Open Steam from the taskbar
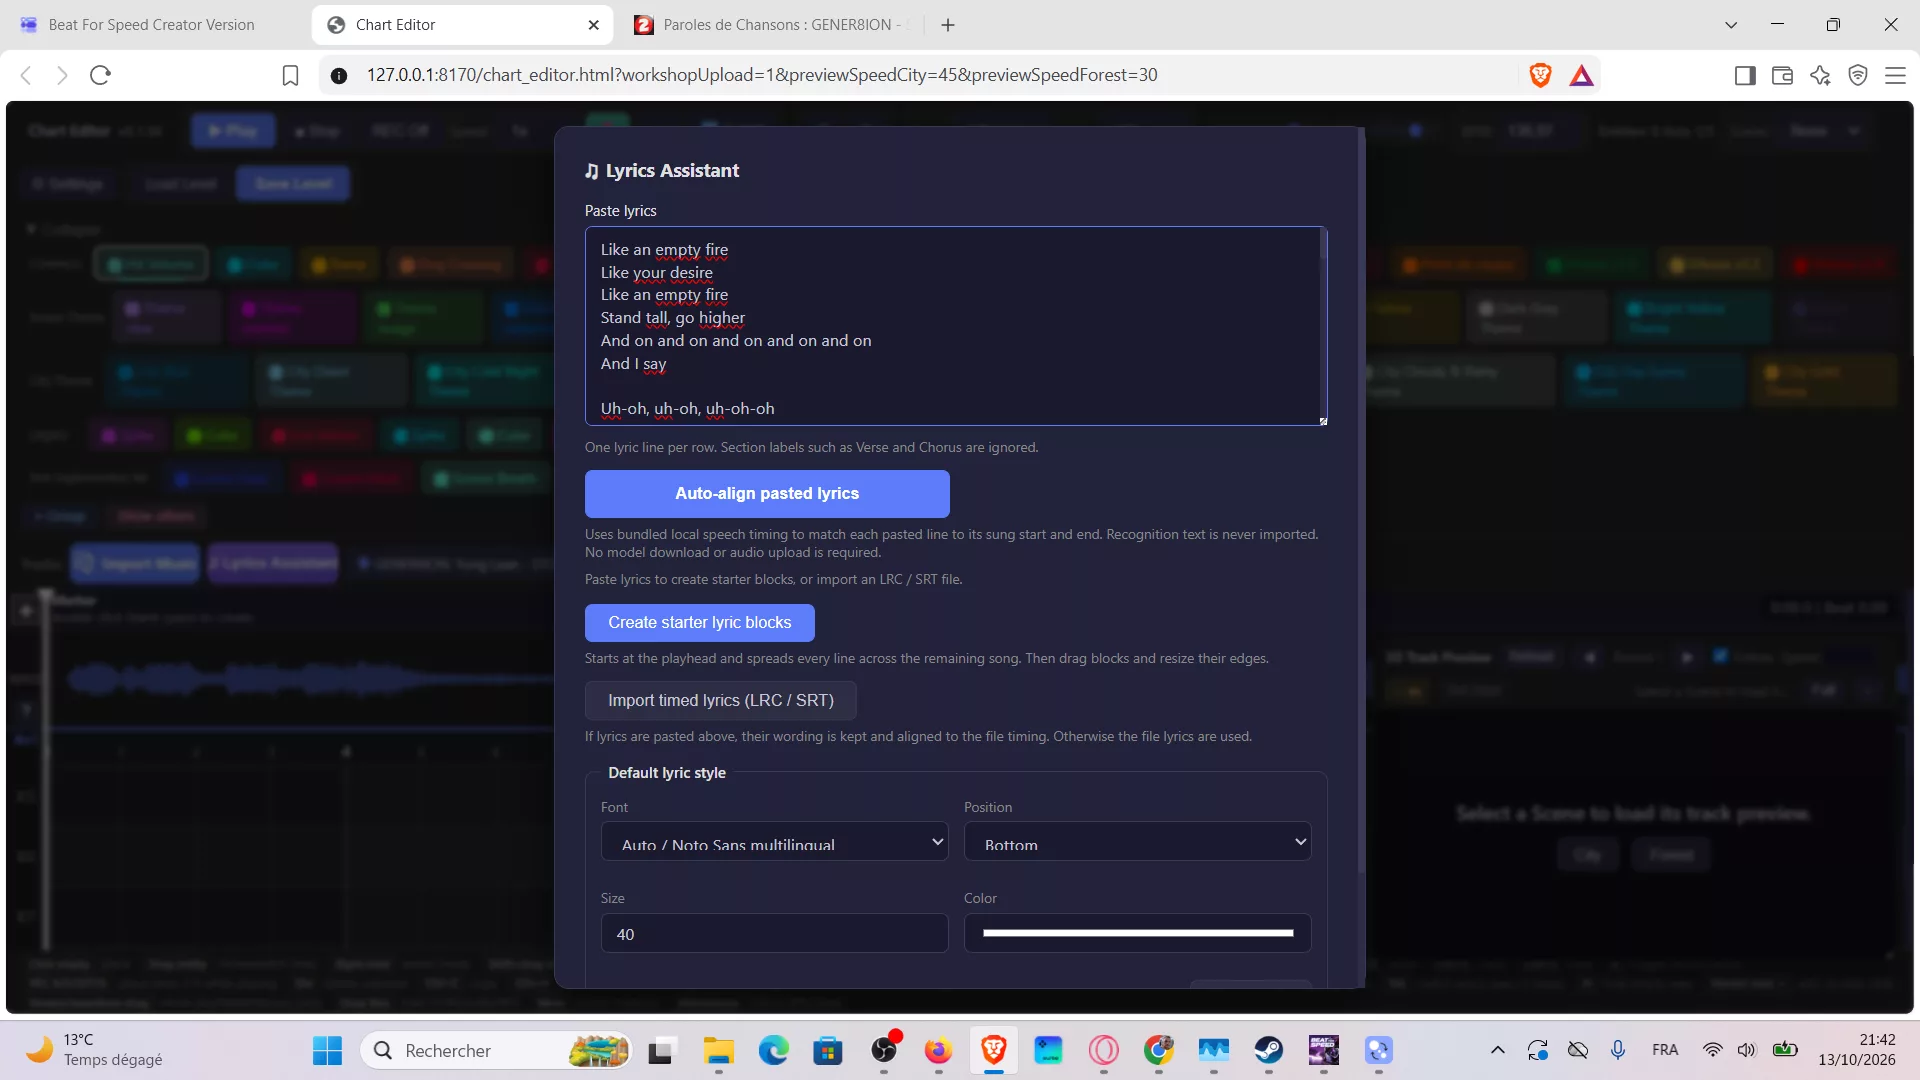Image resolution: width=1920 pixels, height=1080 pixels. point(1269,1050)
